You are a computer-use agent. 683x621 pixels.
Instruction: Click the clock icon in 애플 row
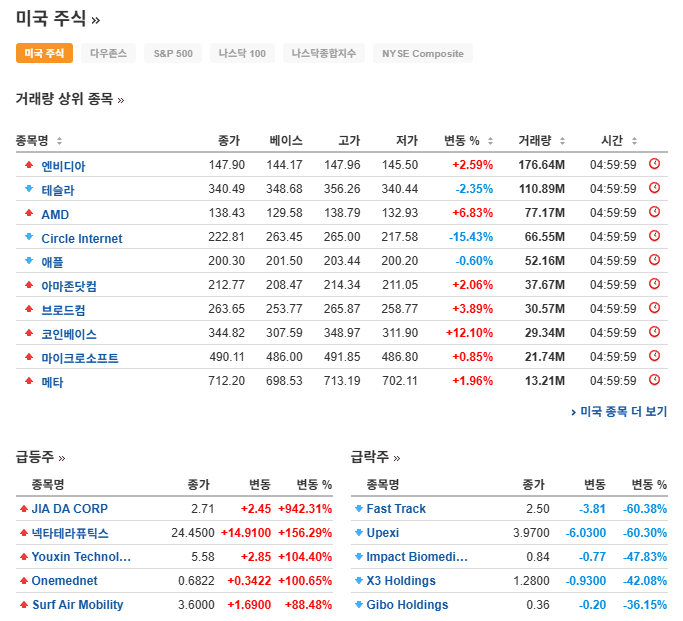click(x=654, y=260)
